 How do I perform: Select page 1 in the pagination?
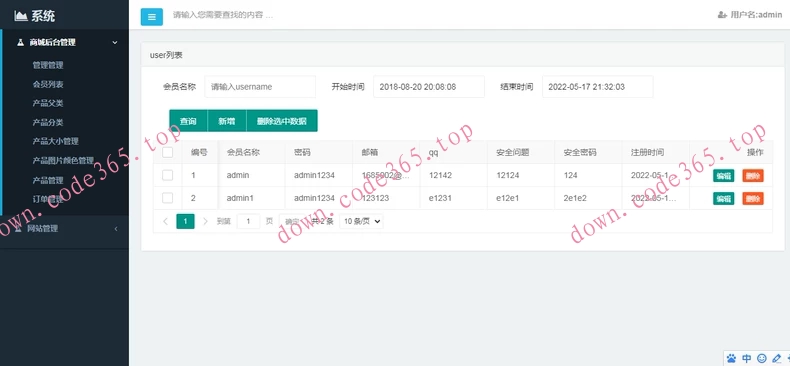(185, 221)
